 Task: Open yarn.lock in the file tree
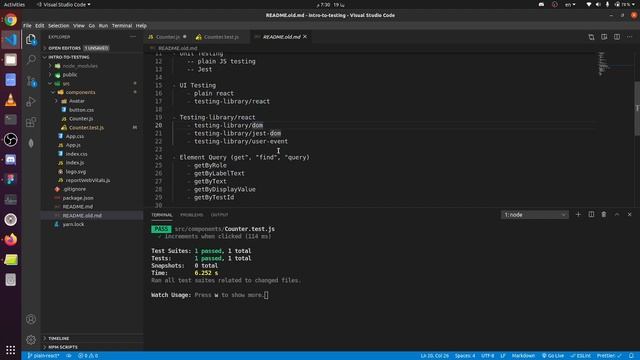click(73, 224)
